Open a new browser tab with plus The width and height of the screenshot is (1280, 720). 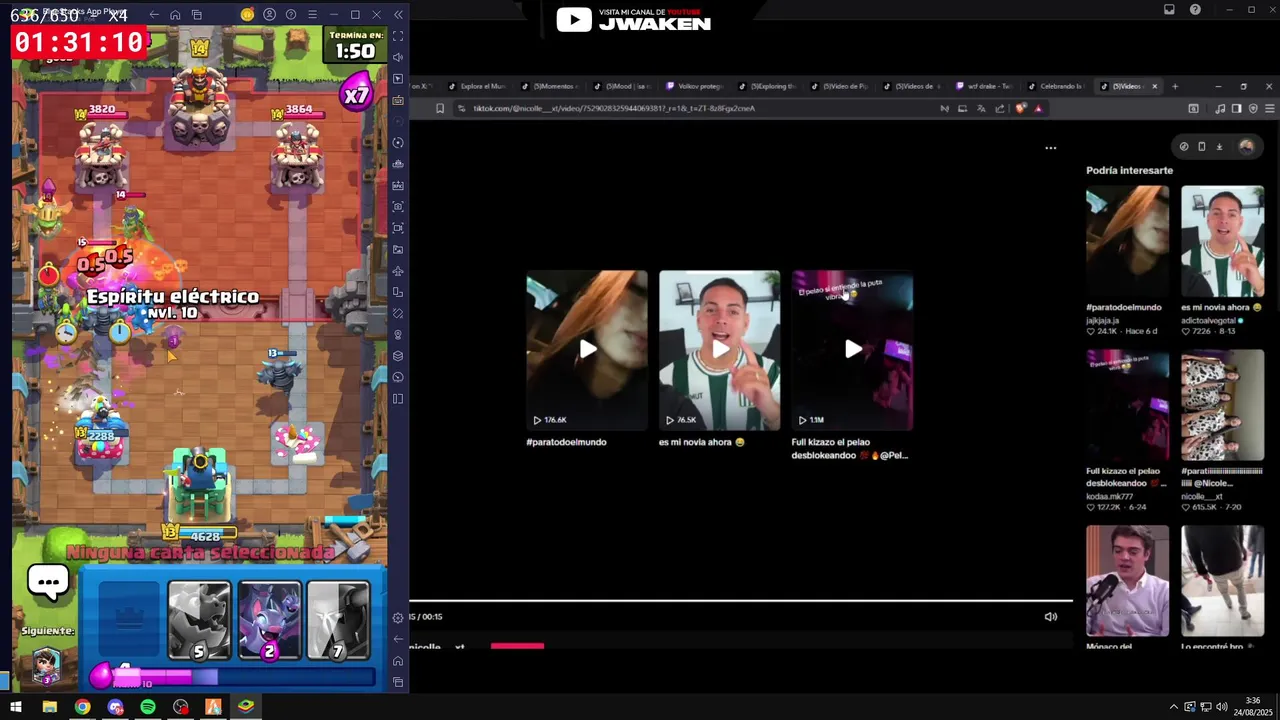pos(1175,86)
